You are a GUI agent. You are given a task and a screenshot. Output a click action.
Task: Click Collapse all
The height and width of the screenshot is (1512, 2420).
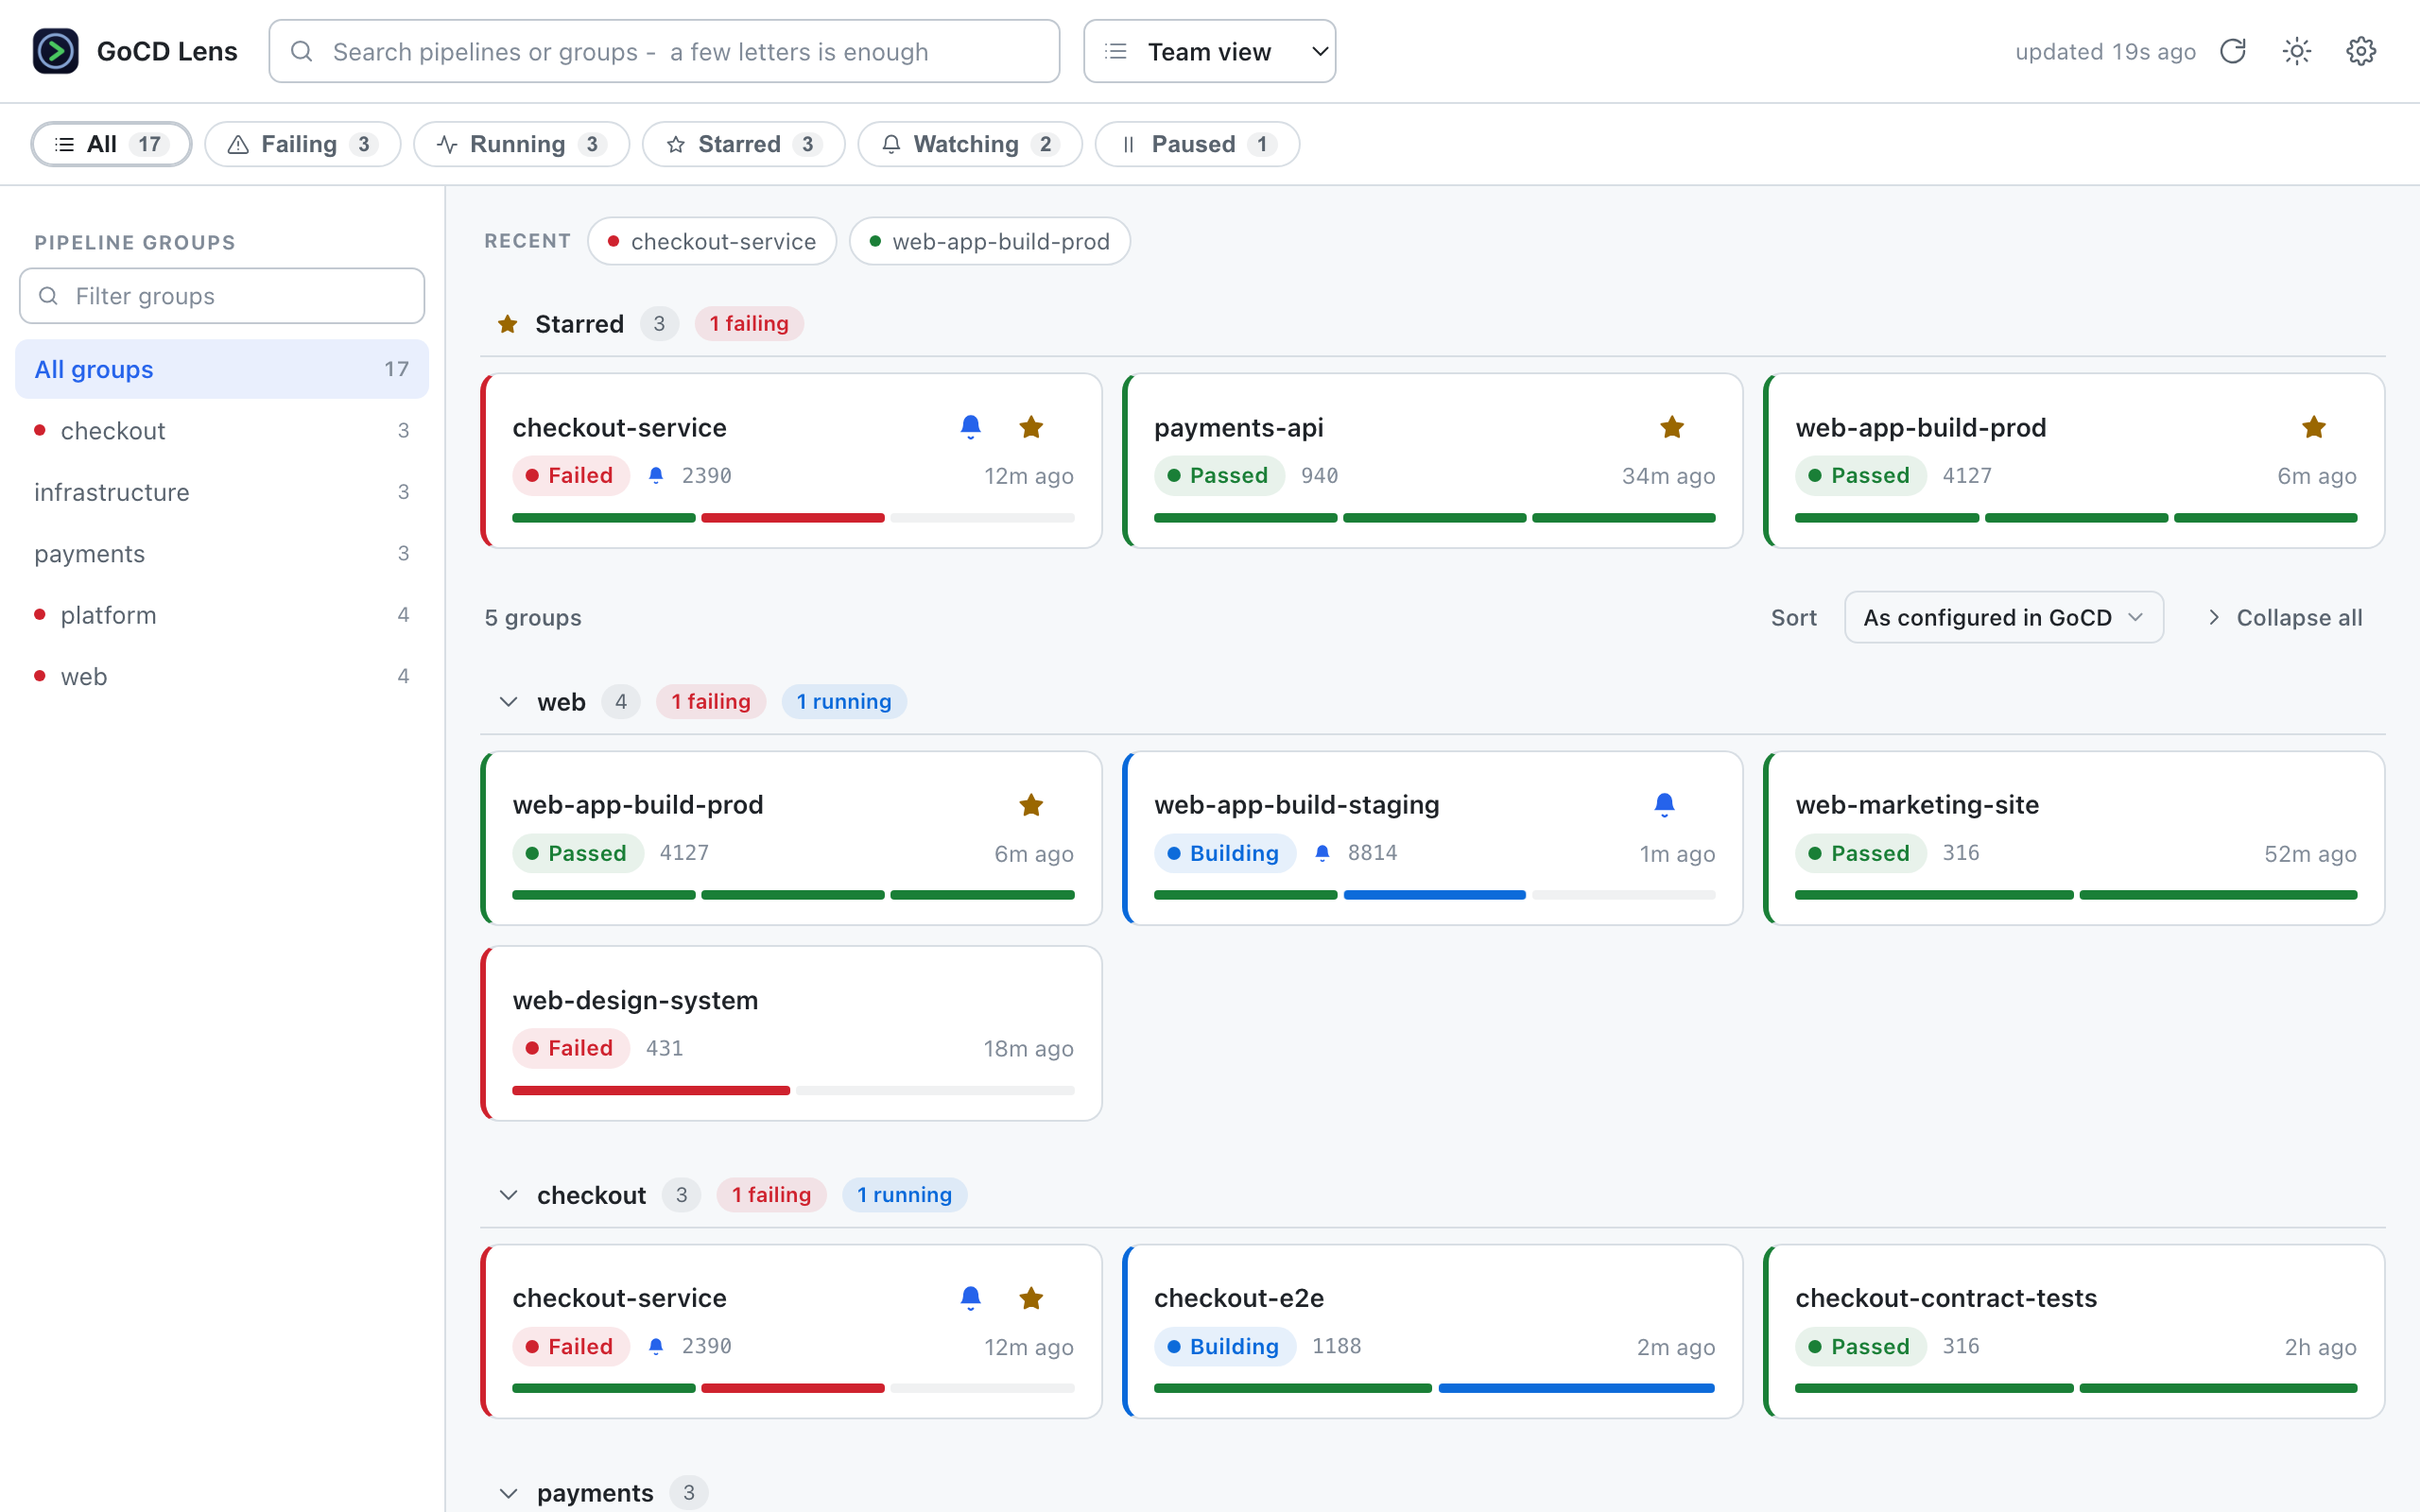(x=2284, y=617)
